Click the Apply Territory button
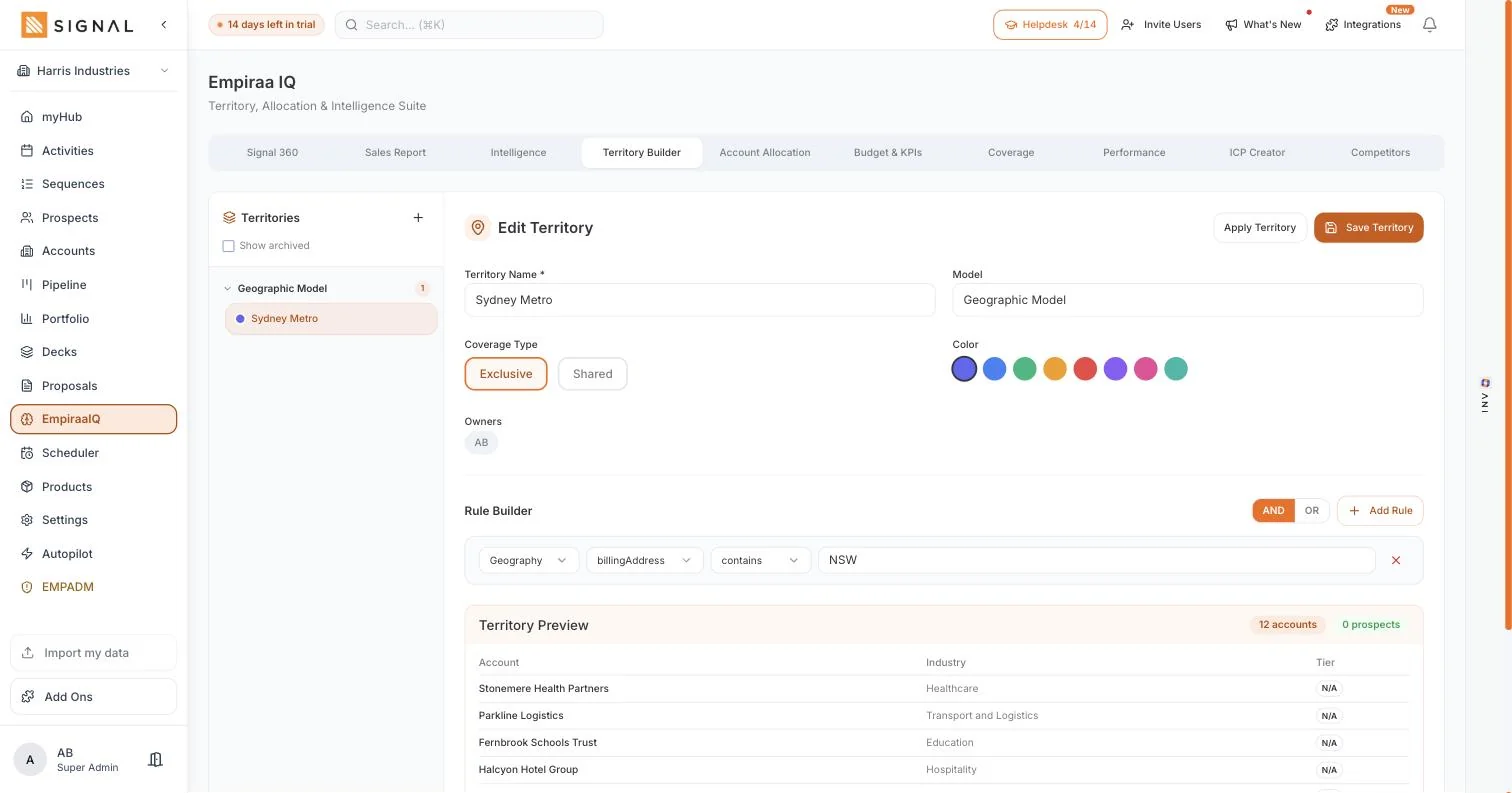1512x793 pixels. (x=1260, y=228)
